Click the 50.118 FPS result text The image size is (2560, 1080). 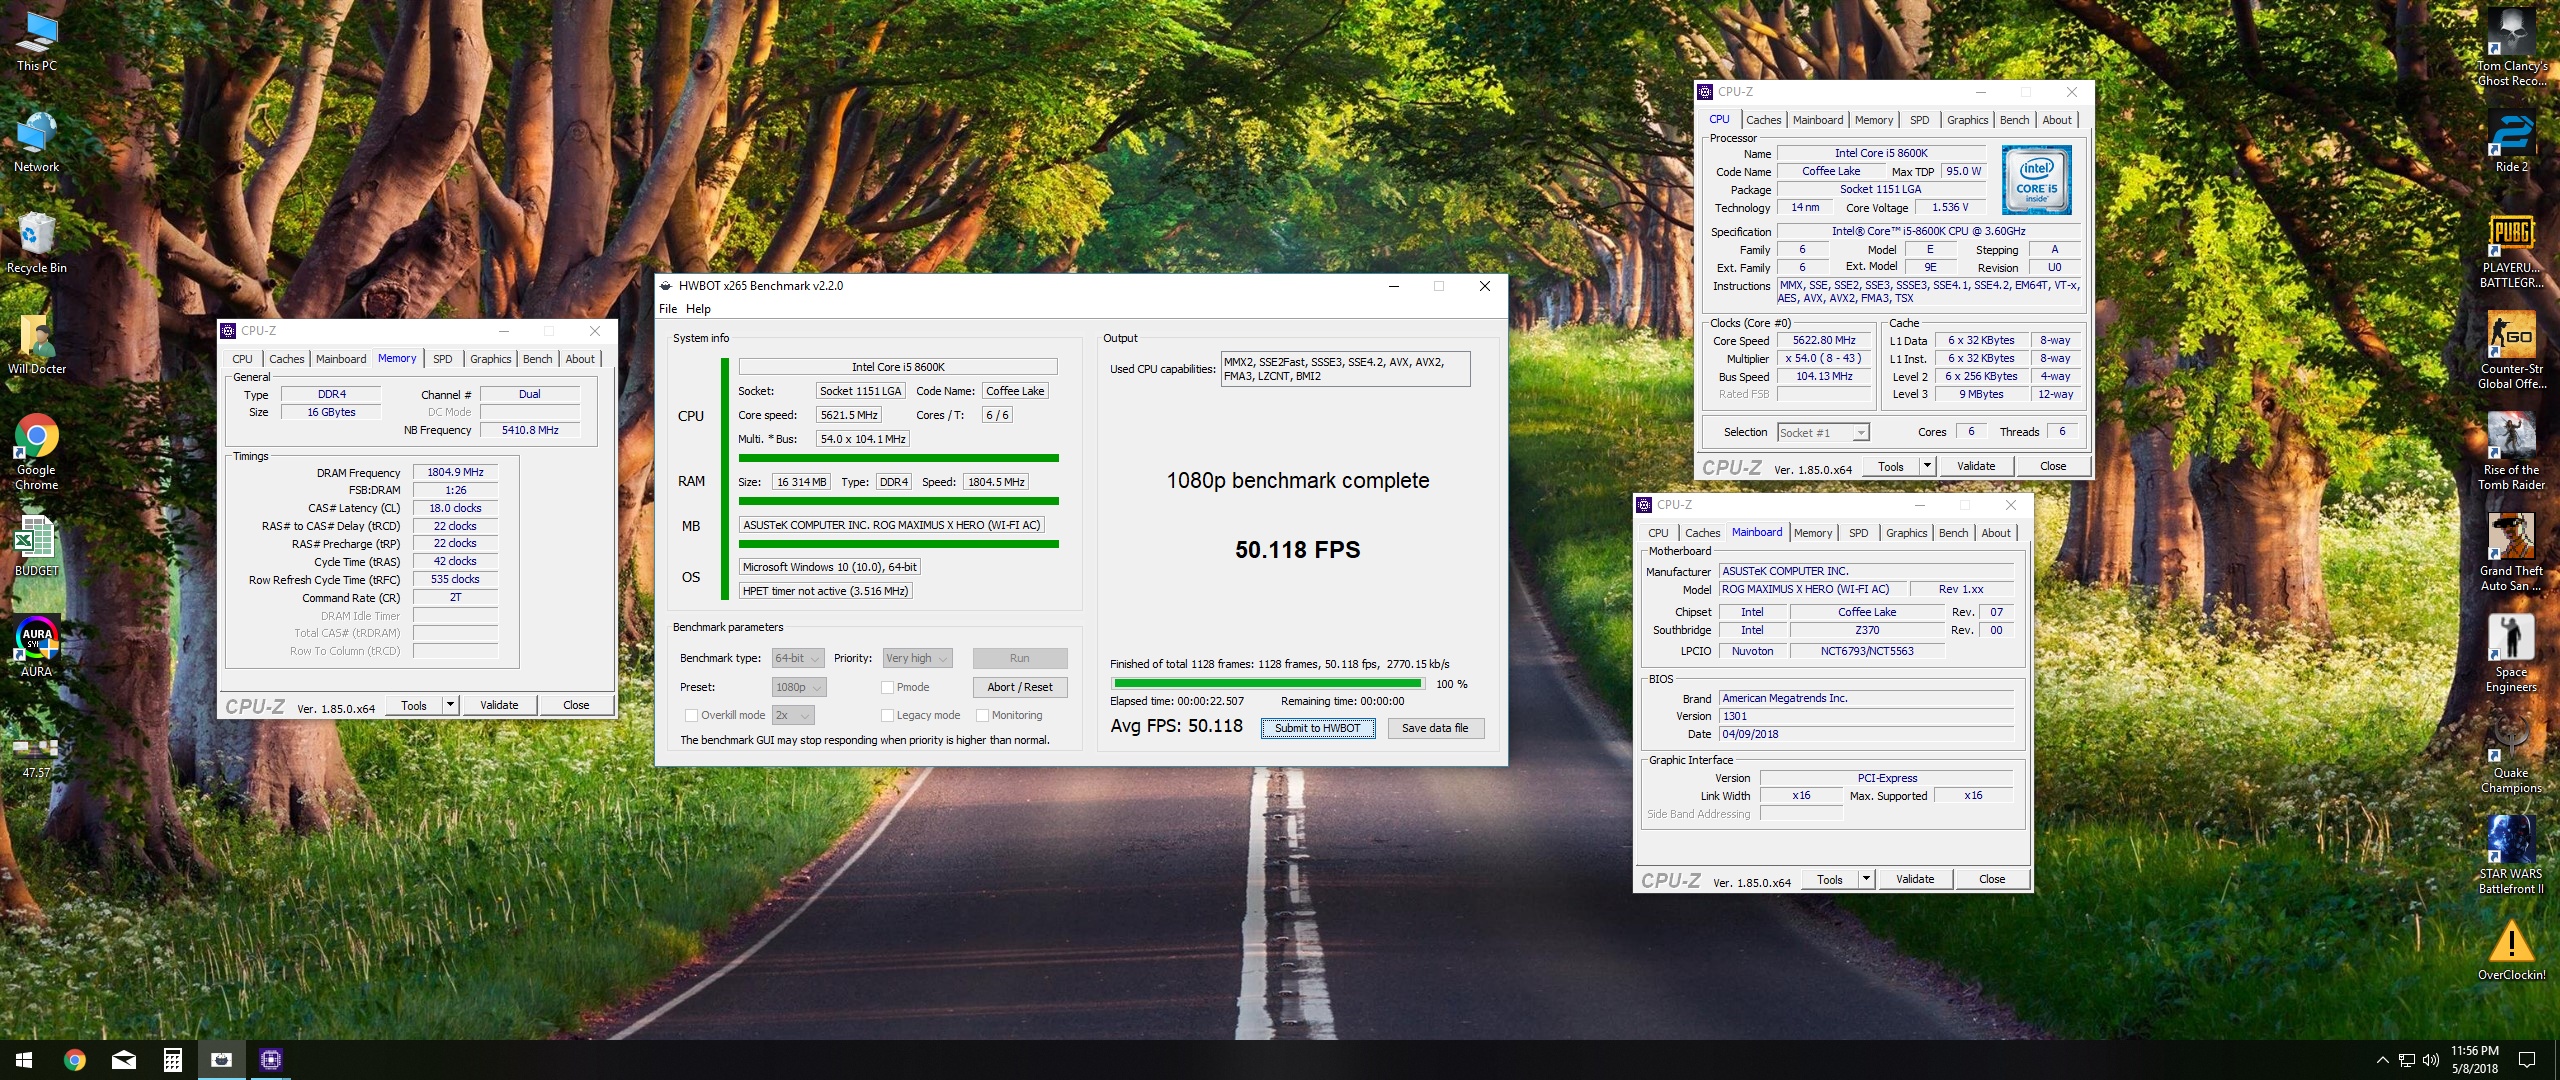tap(1297, 550)
